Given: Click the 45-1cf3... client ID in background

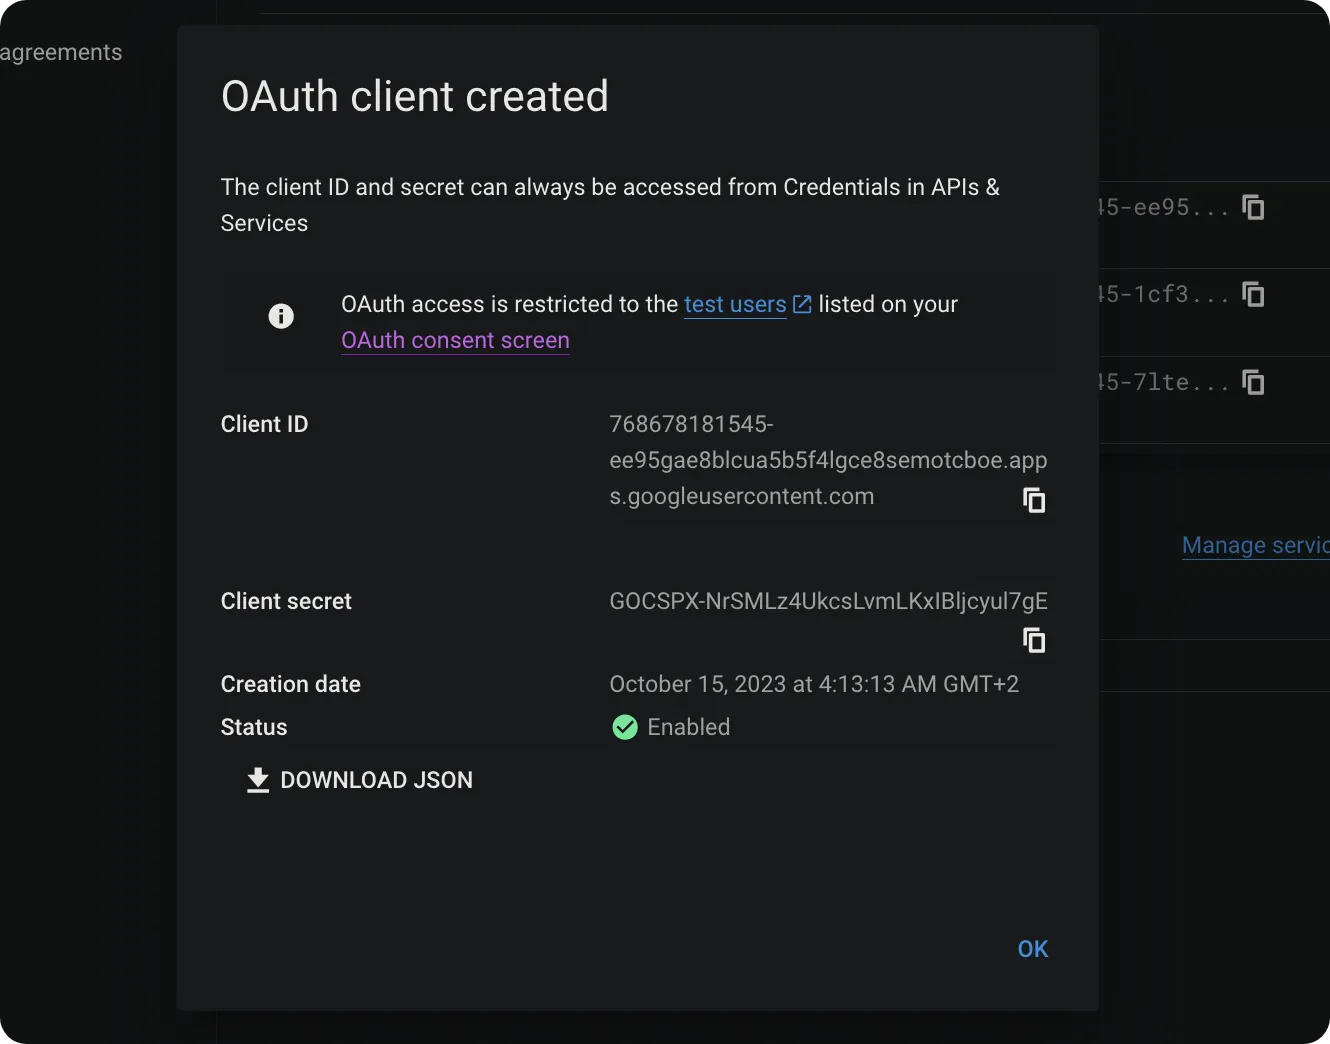Looking at the screenshot, I should click(1163, 294).
